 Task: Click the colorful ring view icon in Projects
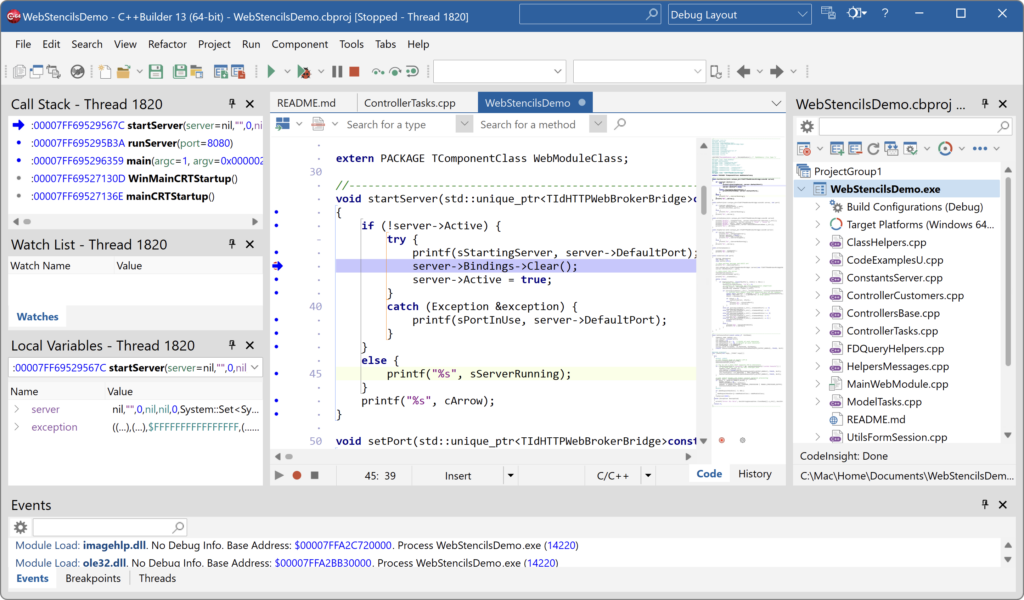[945, 149]
